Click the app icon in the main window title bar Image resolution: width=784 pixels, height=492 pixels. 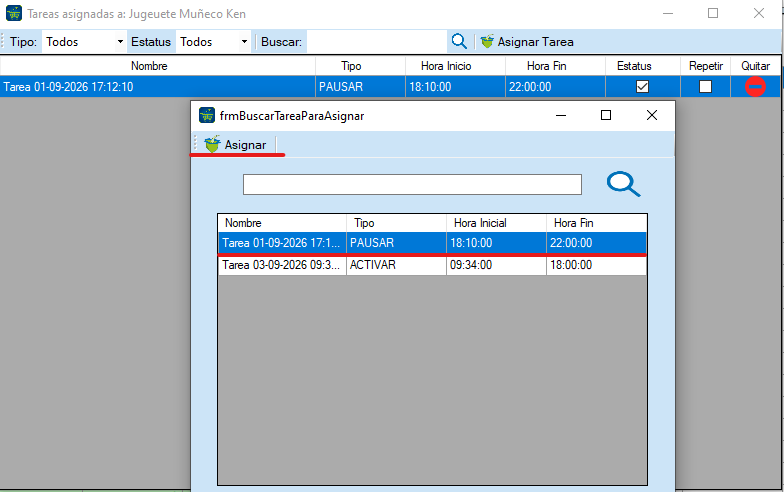point(14,14)
